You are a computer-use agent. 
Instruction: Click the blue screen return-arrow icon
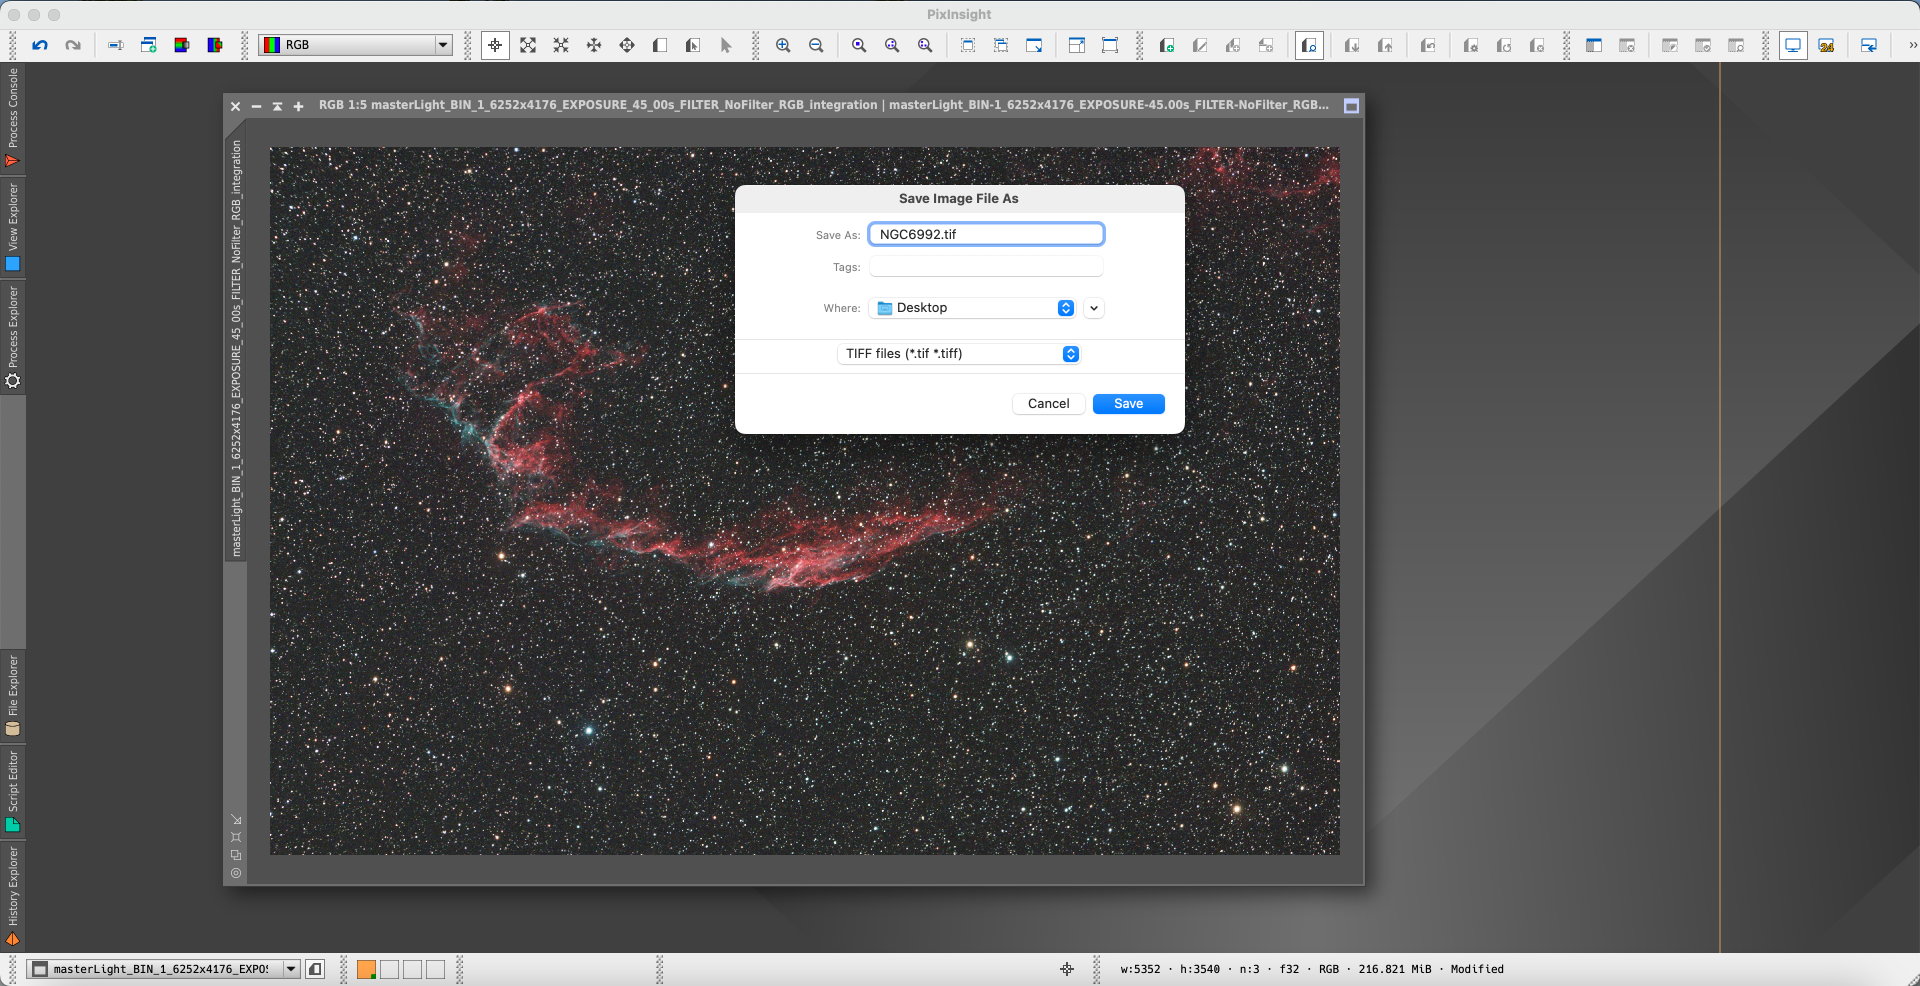pos(1869,45)
